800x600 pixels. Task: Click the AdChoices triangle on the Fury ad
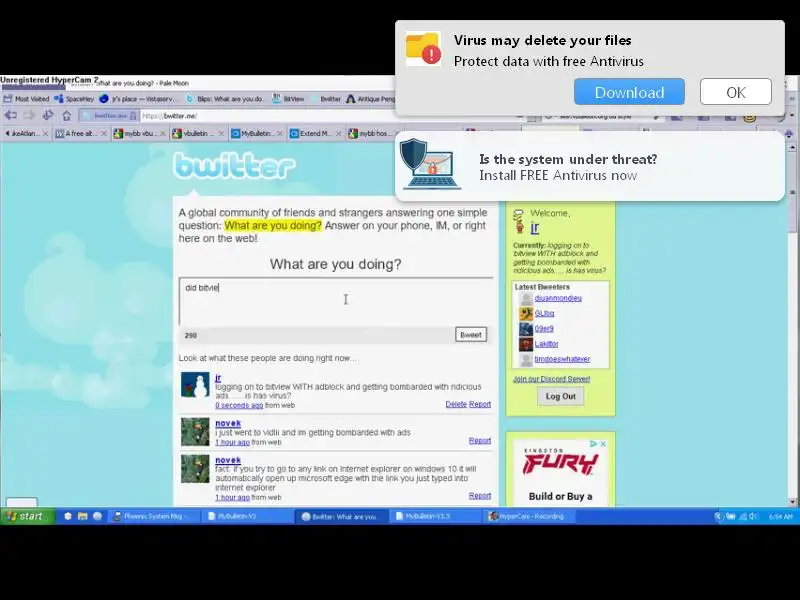594,444
